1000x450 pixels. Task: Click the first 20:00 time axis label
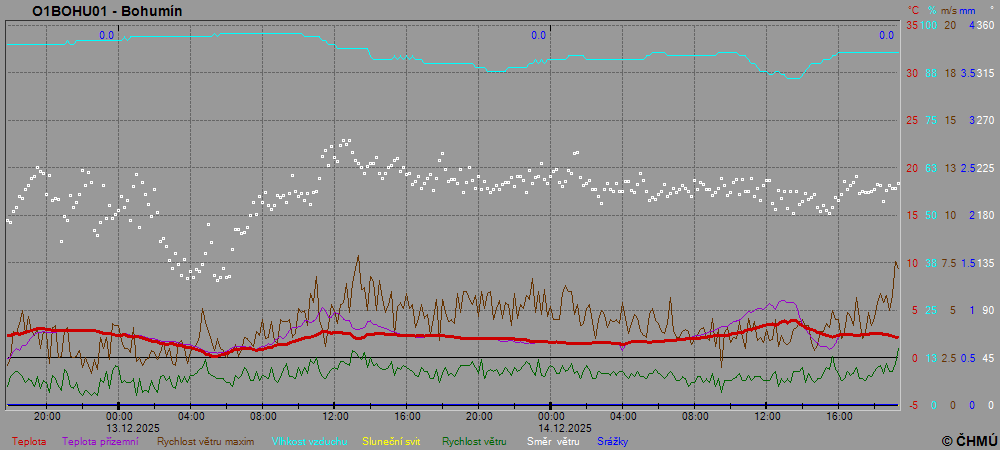[47, 416]
